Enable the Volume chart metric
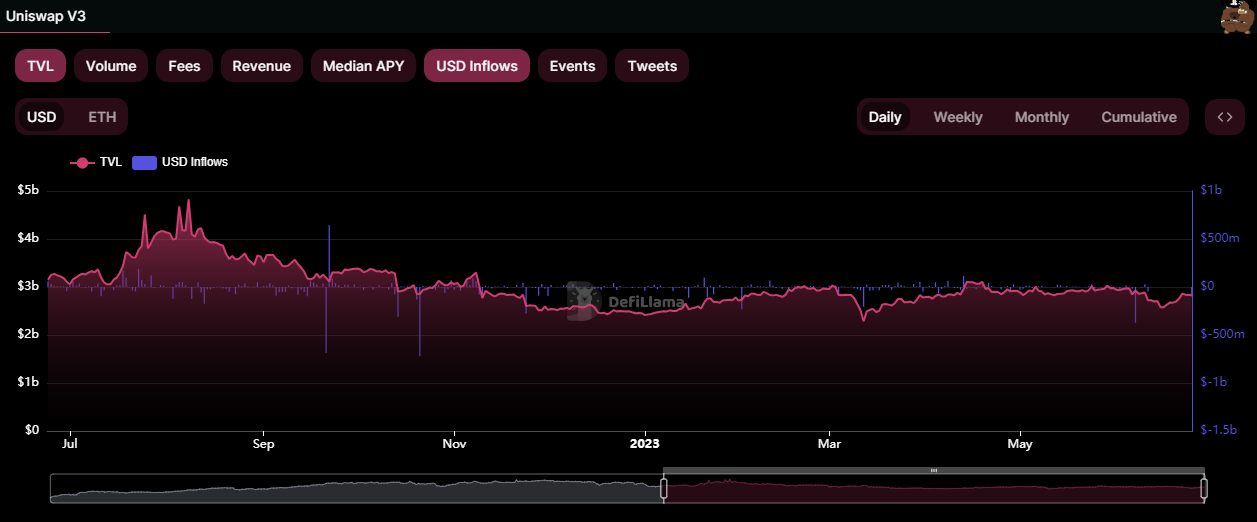 (111, 66)
